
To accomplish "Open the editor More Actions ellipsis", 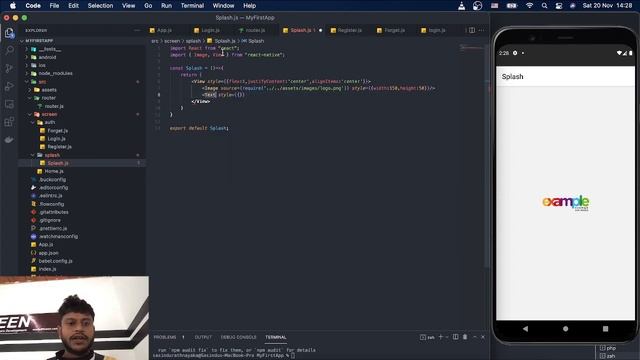I will [482, 30].
